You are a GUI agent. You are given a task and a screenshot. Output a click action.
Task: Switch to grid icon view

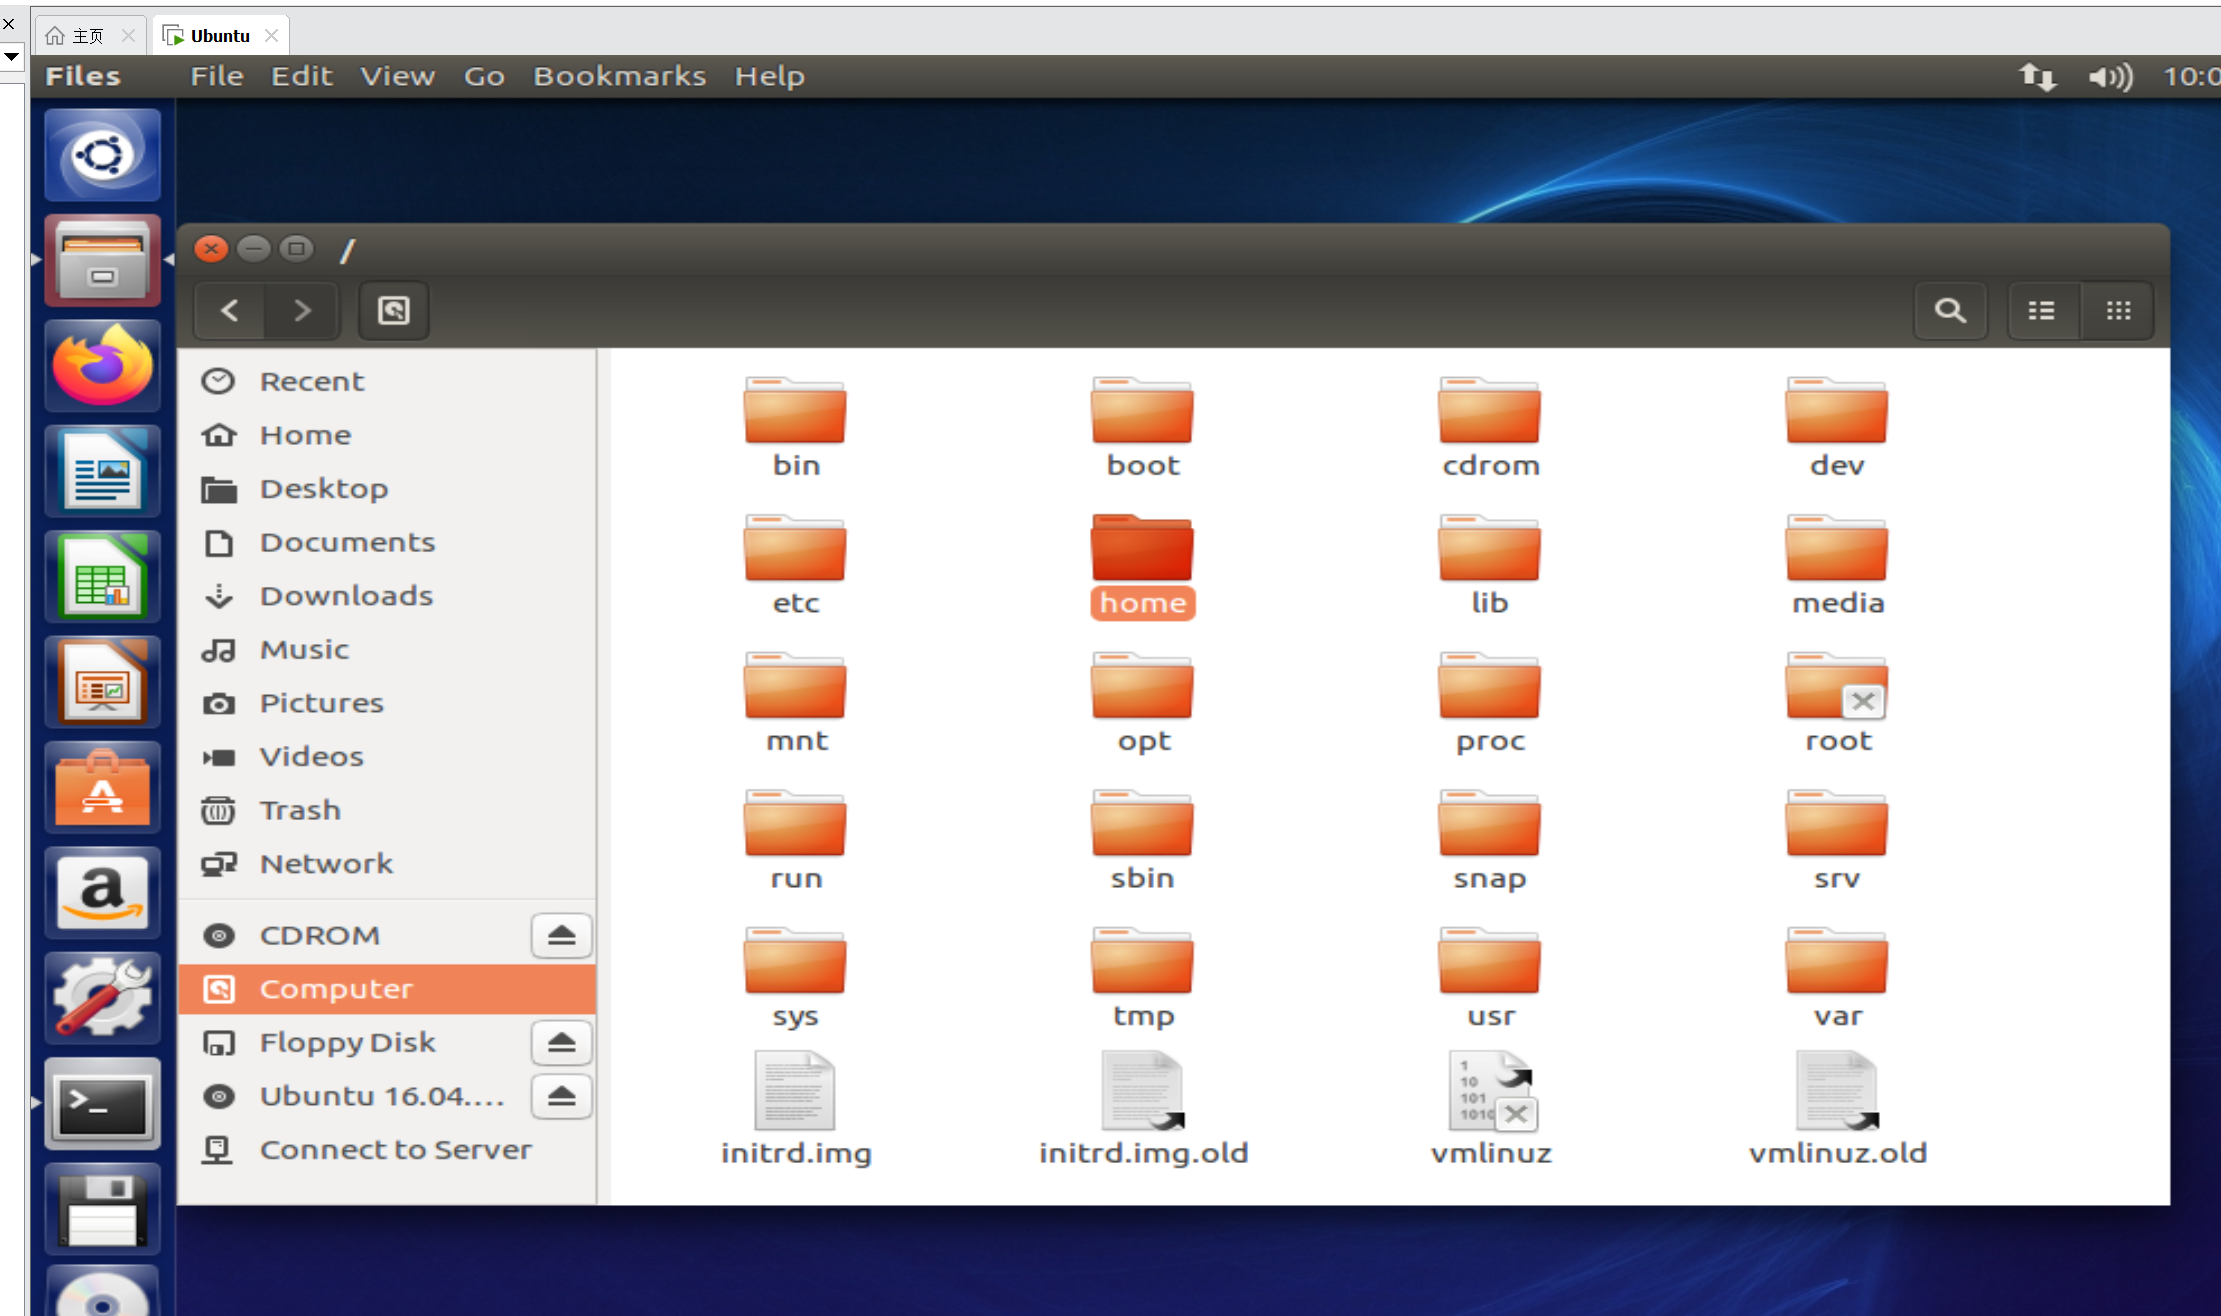point(2118,311)
